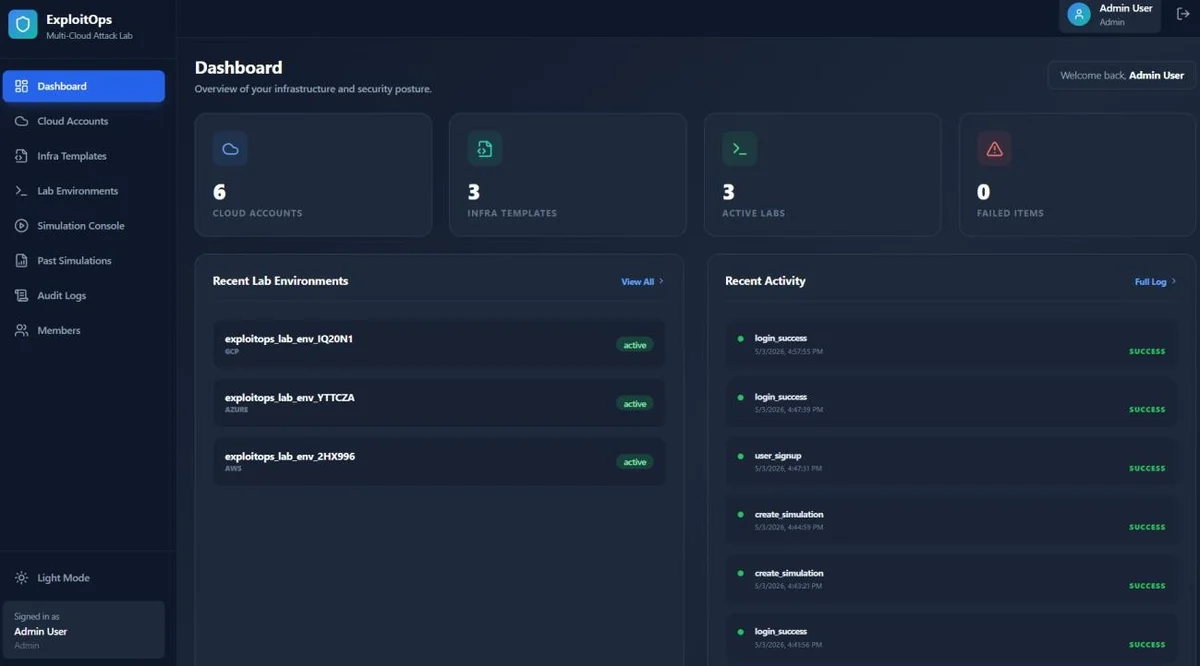Click the Recent Lab Environments heading

coord(280,281)
